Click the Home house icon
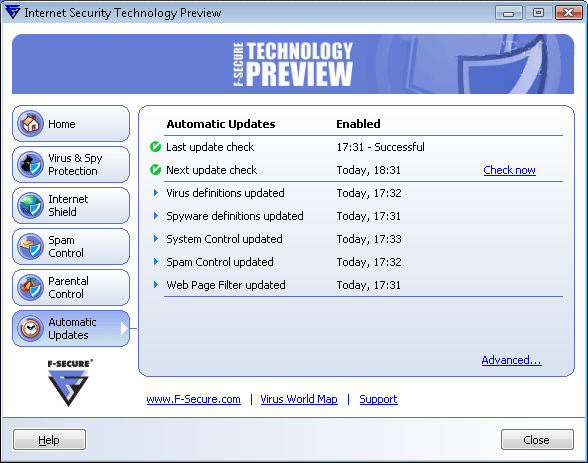 click(x=30, y=123)
